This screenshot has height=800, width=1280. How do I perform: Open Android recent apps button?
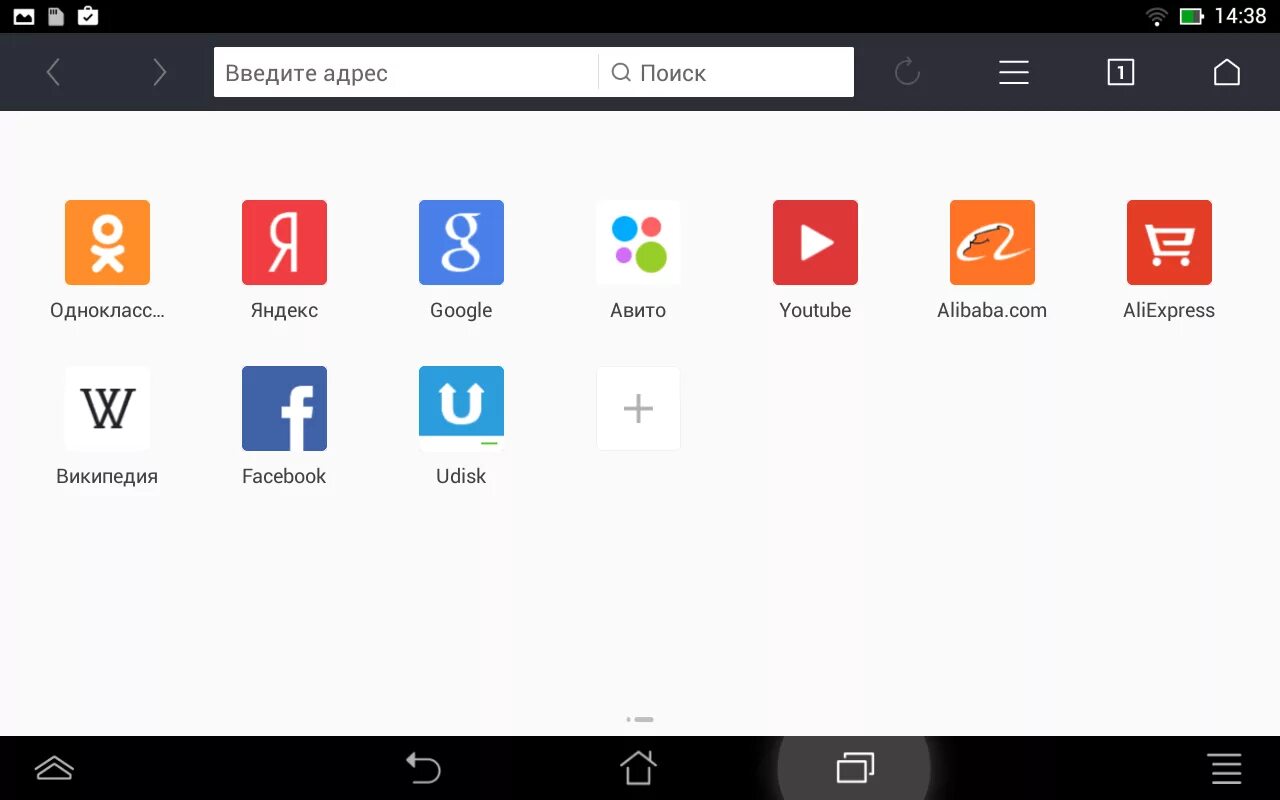click(x=855, y=768)
